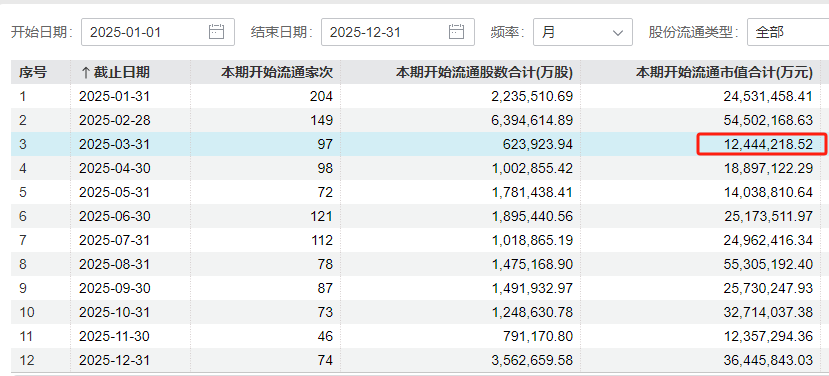Click the count cell 46
829x376 pixels.
325,336
